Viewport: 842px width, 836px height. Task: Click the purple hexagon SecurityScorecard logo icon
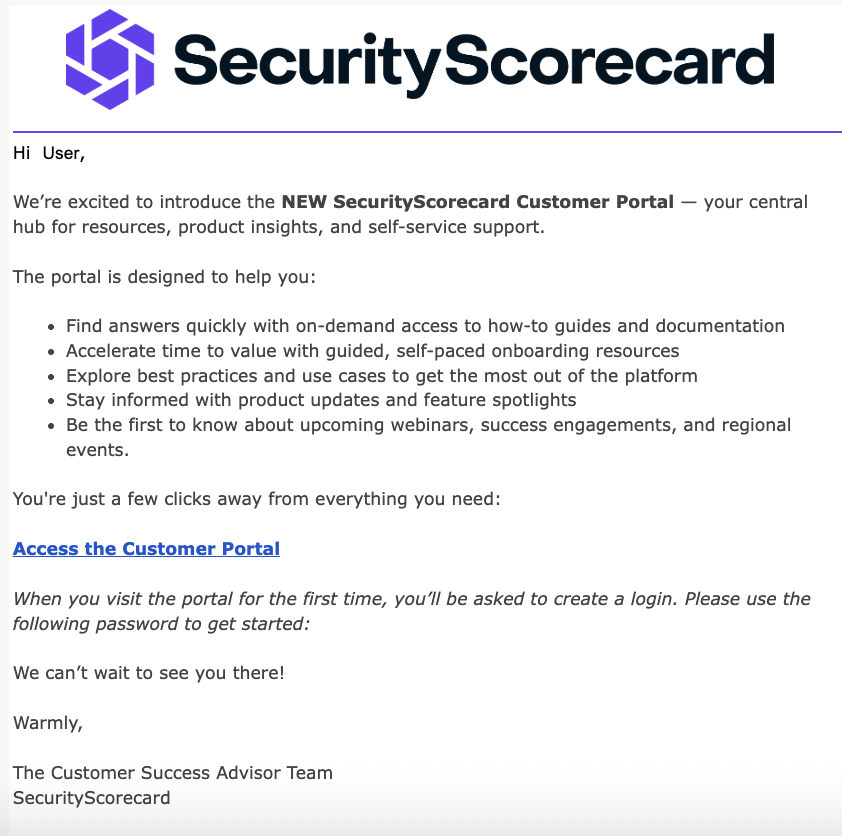click(110, 59)
